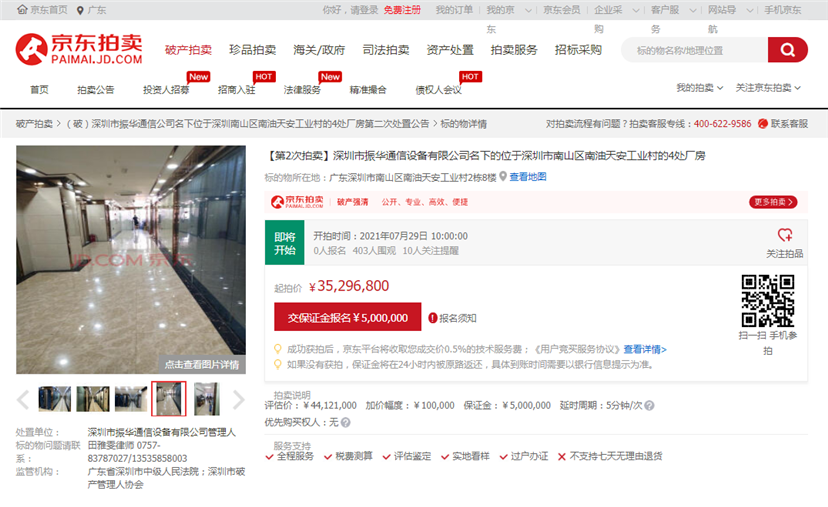Image resolution: width=828 pixels, height=507 pixels.
Task: Click the question mark icon after 延时周期
Action: [650, 406]
